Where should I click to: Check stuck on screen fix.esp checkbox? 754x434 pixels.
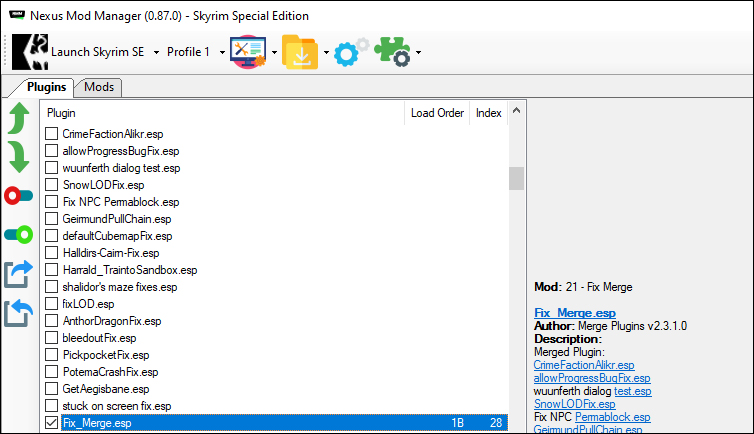pyautogui.click(x=51, y=406)
